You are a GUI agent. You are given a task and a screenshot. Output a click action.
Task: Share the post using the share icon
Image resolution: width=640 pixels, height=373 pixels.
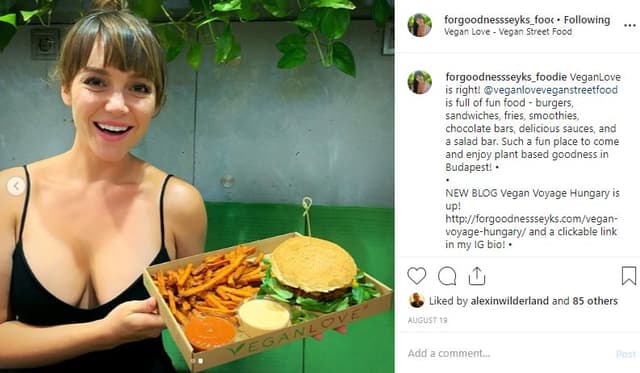click(476, 276)
